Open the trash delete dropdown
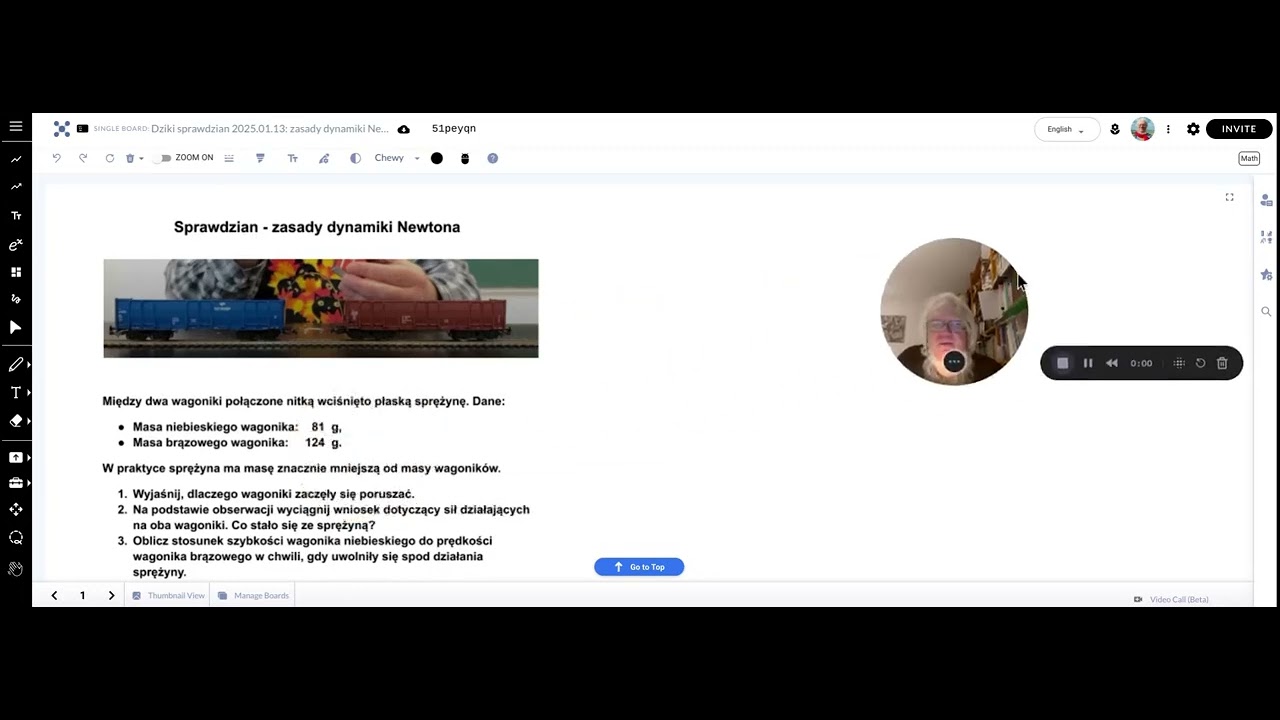1280x720 pixels. (x=134, y=158)
